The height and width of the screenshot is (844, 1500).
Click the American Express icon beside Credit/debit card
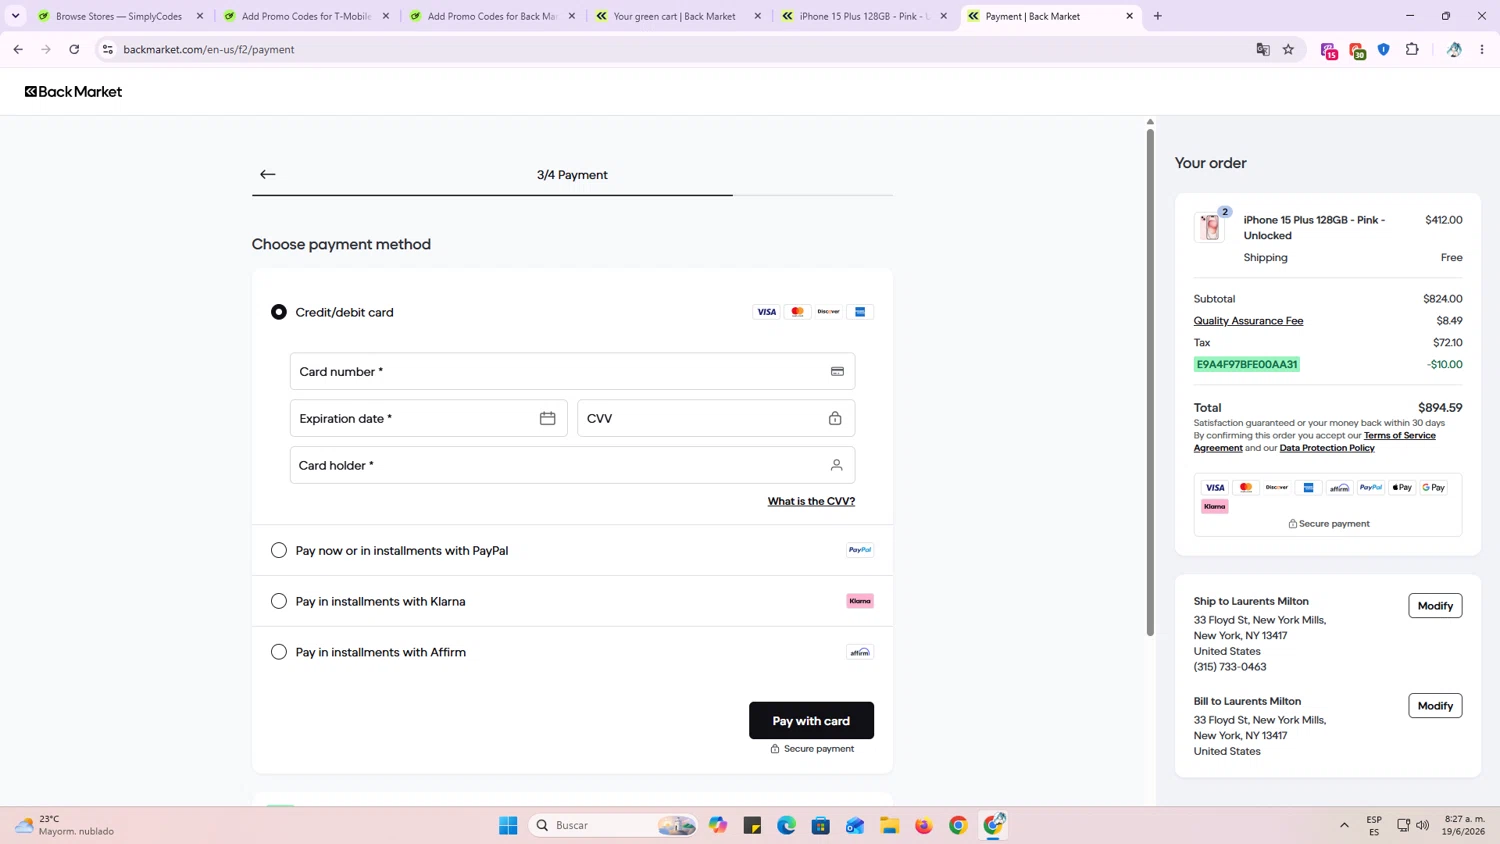pyautogui.click(x=860, y=312)
